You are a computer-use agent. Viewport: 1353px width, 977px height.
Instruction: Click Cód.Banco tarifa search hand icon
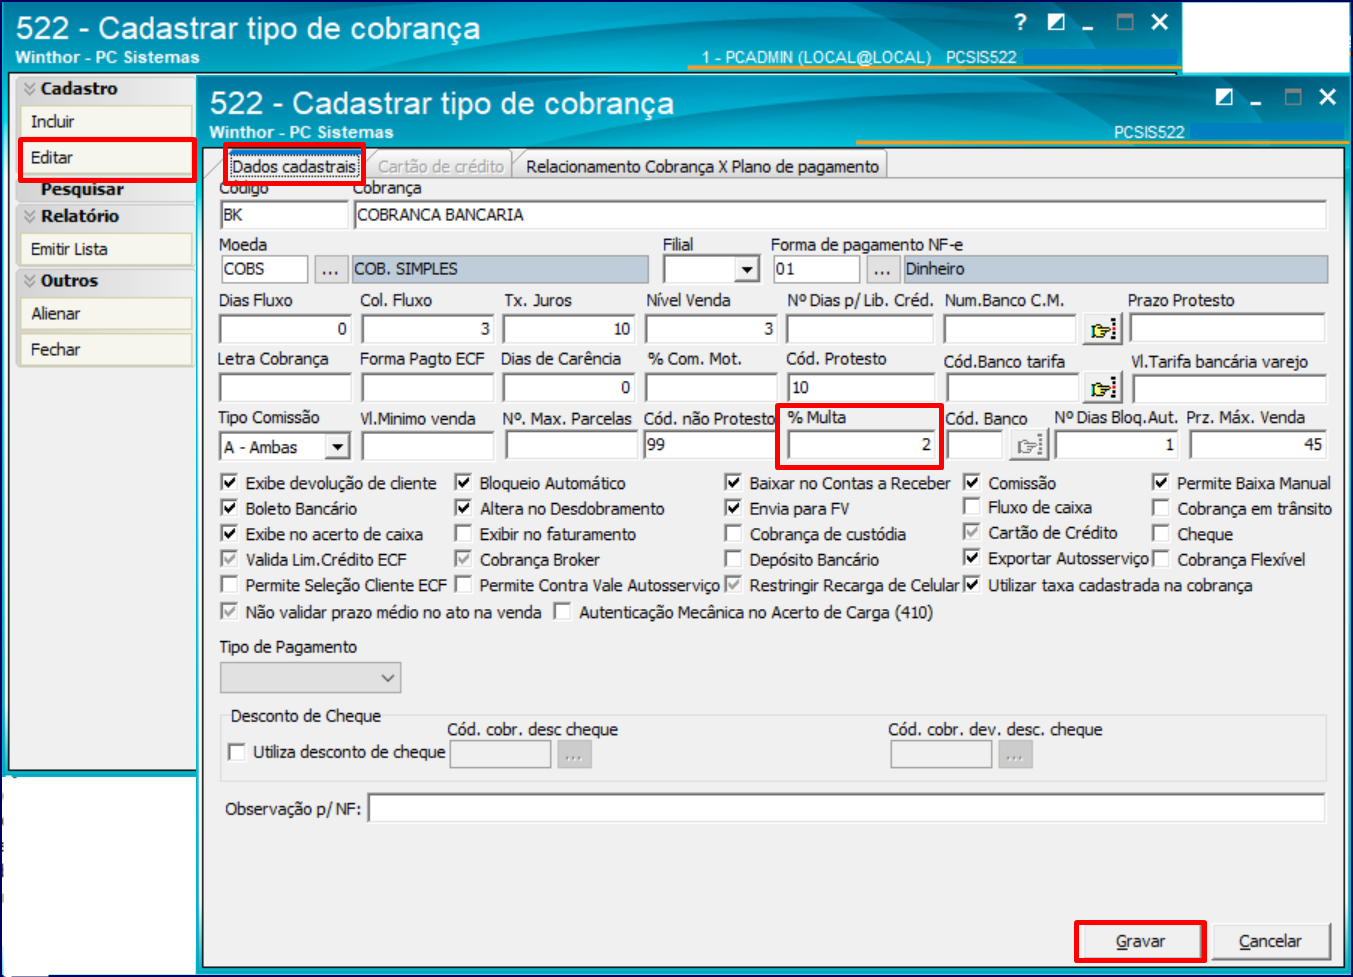(1103, 388)
